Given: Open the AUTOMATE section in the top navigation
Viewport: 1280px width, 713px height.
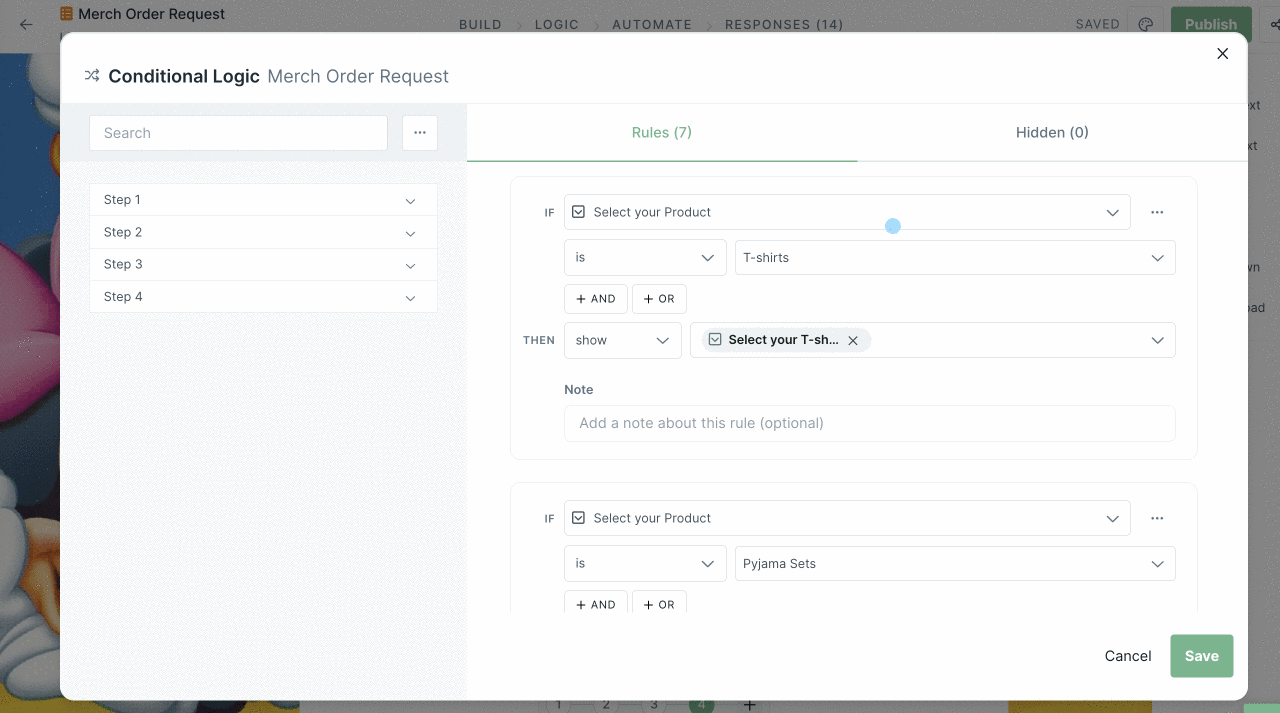Looking at the screenshot, I should tap(652, 24).
